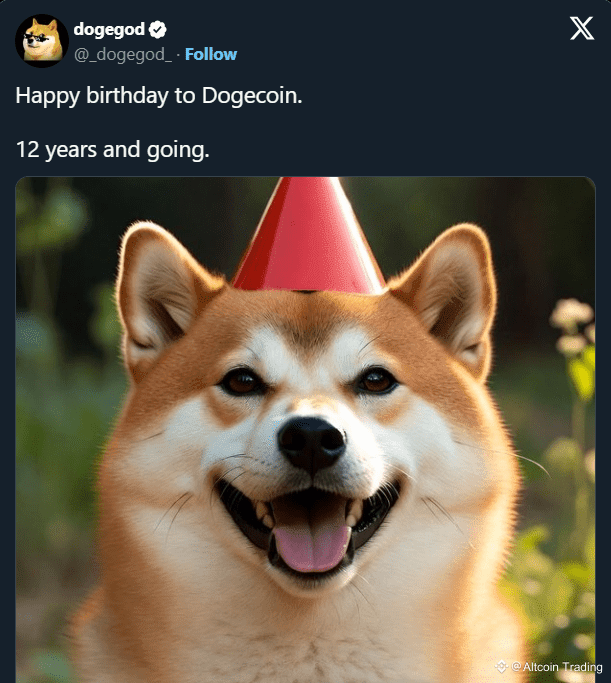Click the word 'Dogecoin' in the tweet

[x=250, y=95]
